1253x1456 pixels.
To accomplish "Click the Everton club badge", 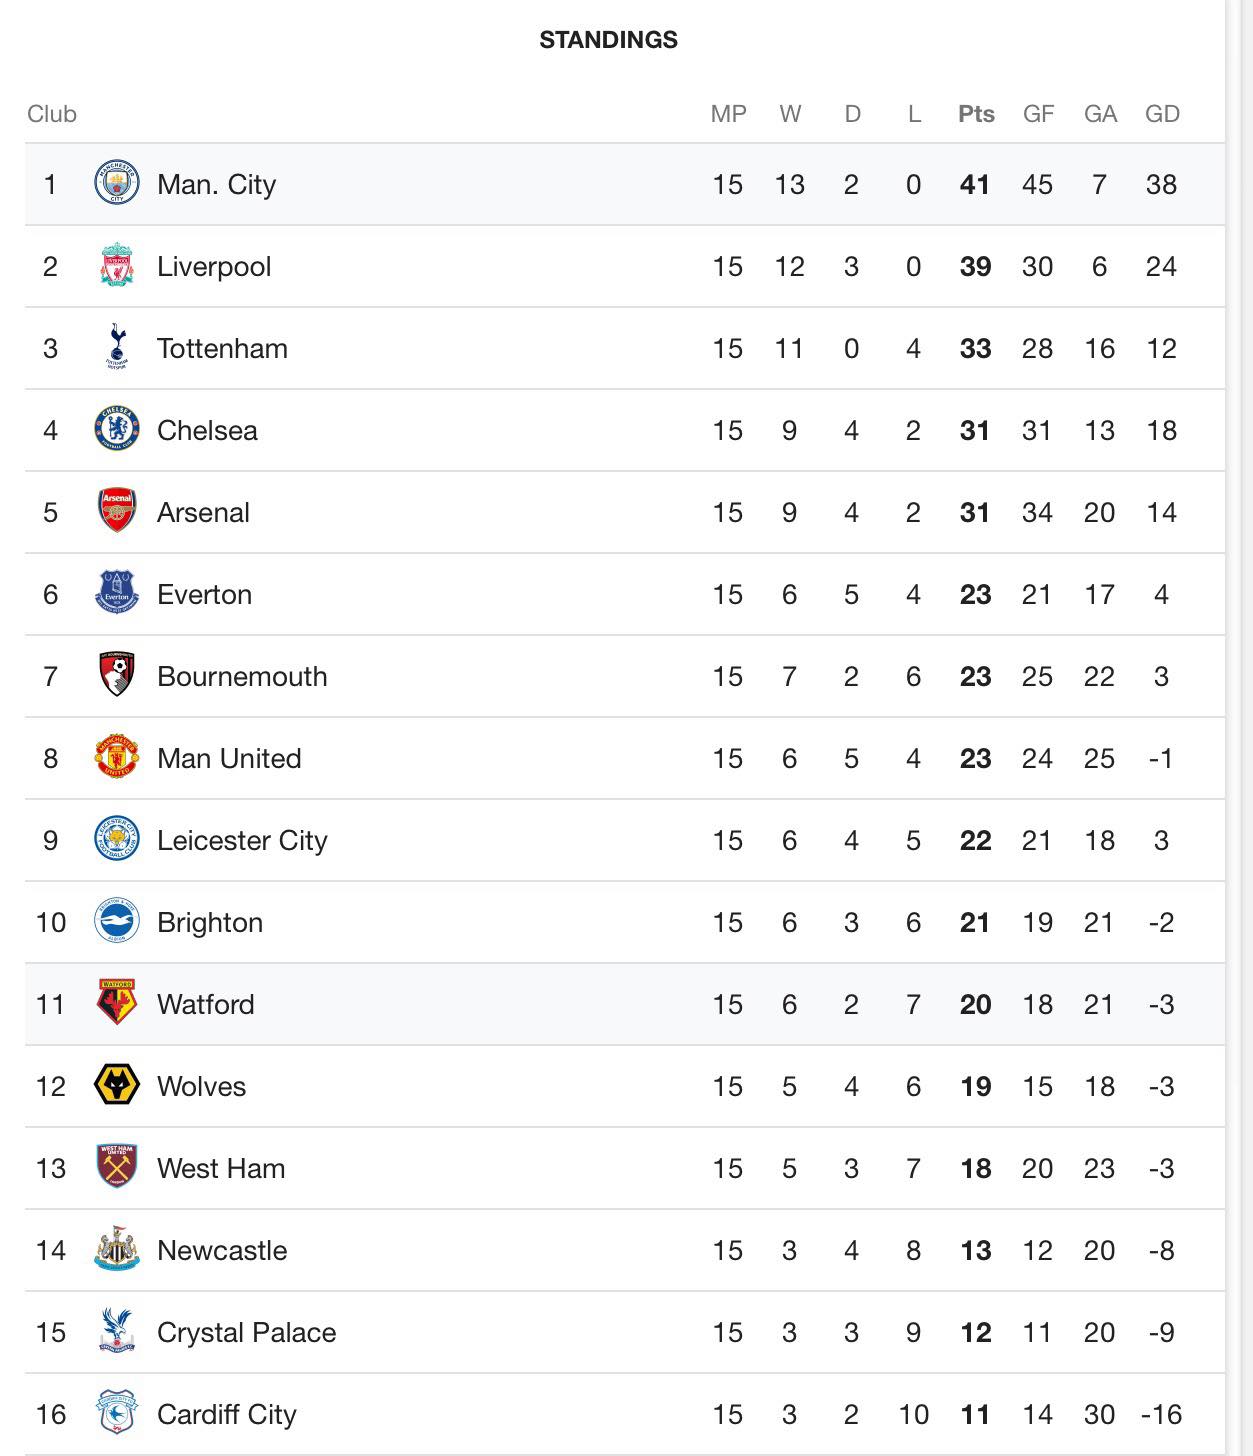I will click(116, 594).
